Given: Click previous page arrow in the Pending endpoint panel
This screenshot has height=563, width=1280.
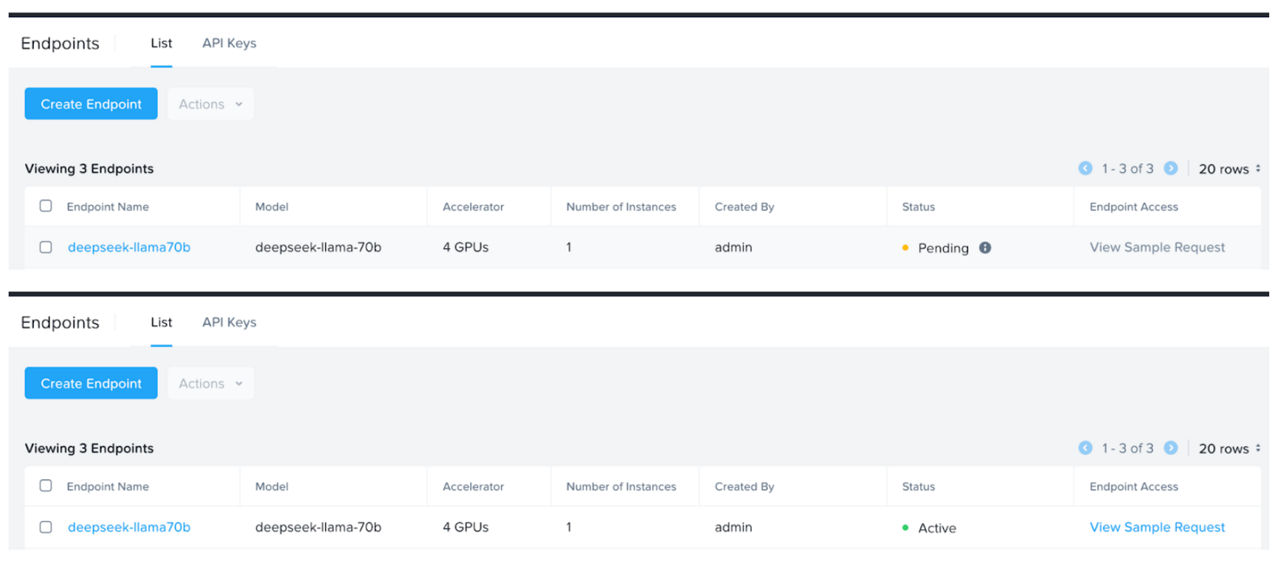Looking at the screenshot, I should (x=1085, y=169).
